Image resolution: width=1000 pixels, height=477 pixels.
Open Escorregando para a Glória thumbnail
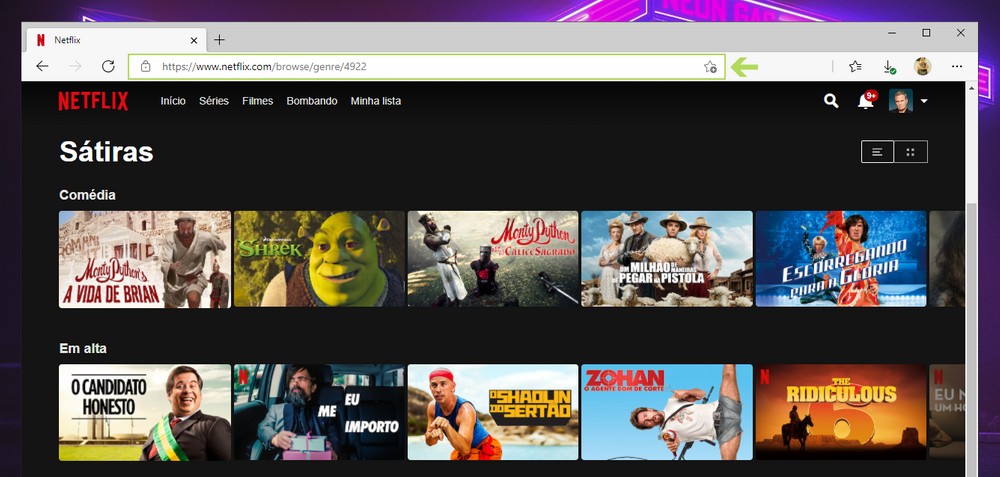[x=841, y=260]
